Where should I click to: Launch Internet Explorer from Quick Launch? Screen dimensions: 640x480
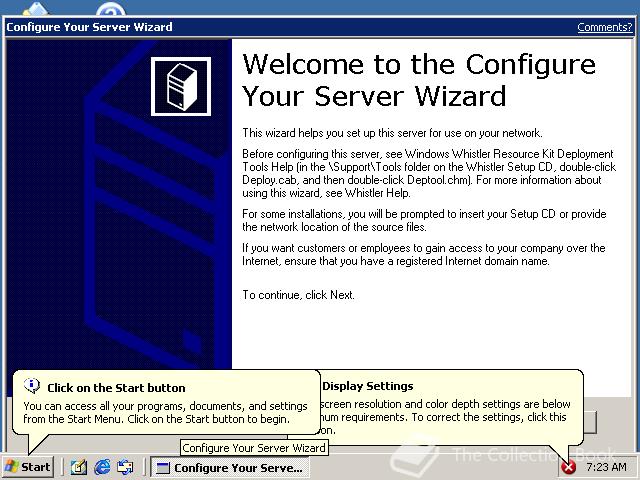[102, 467]
